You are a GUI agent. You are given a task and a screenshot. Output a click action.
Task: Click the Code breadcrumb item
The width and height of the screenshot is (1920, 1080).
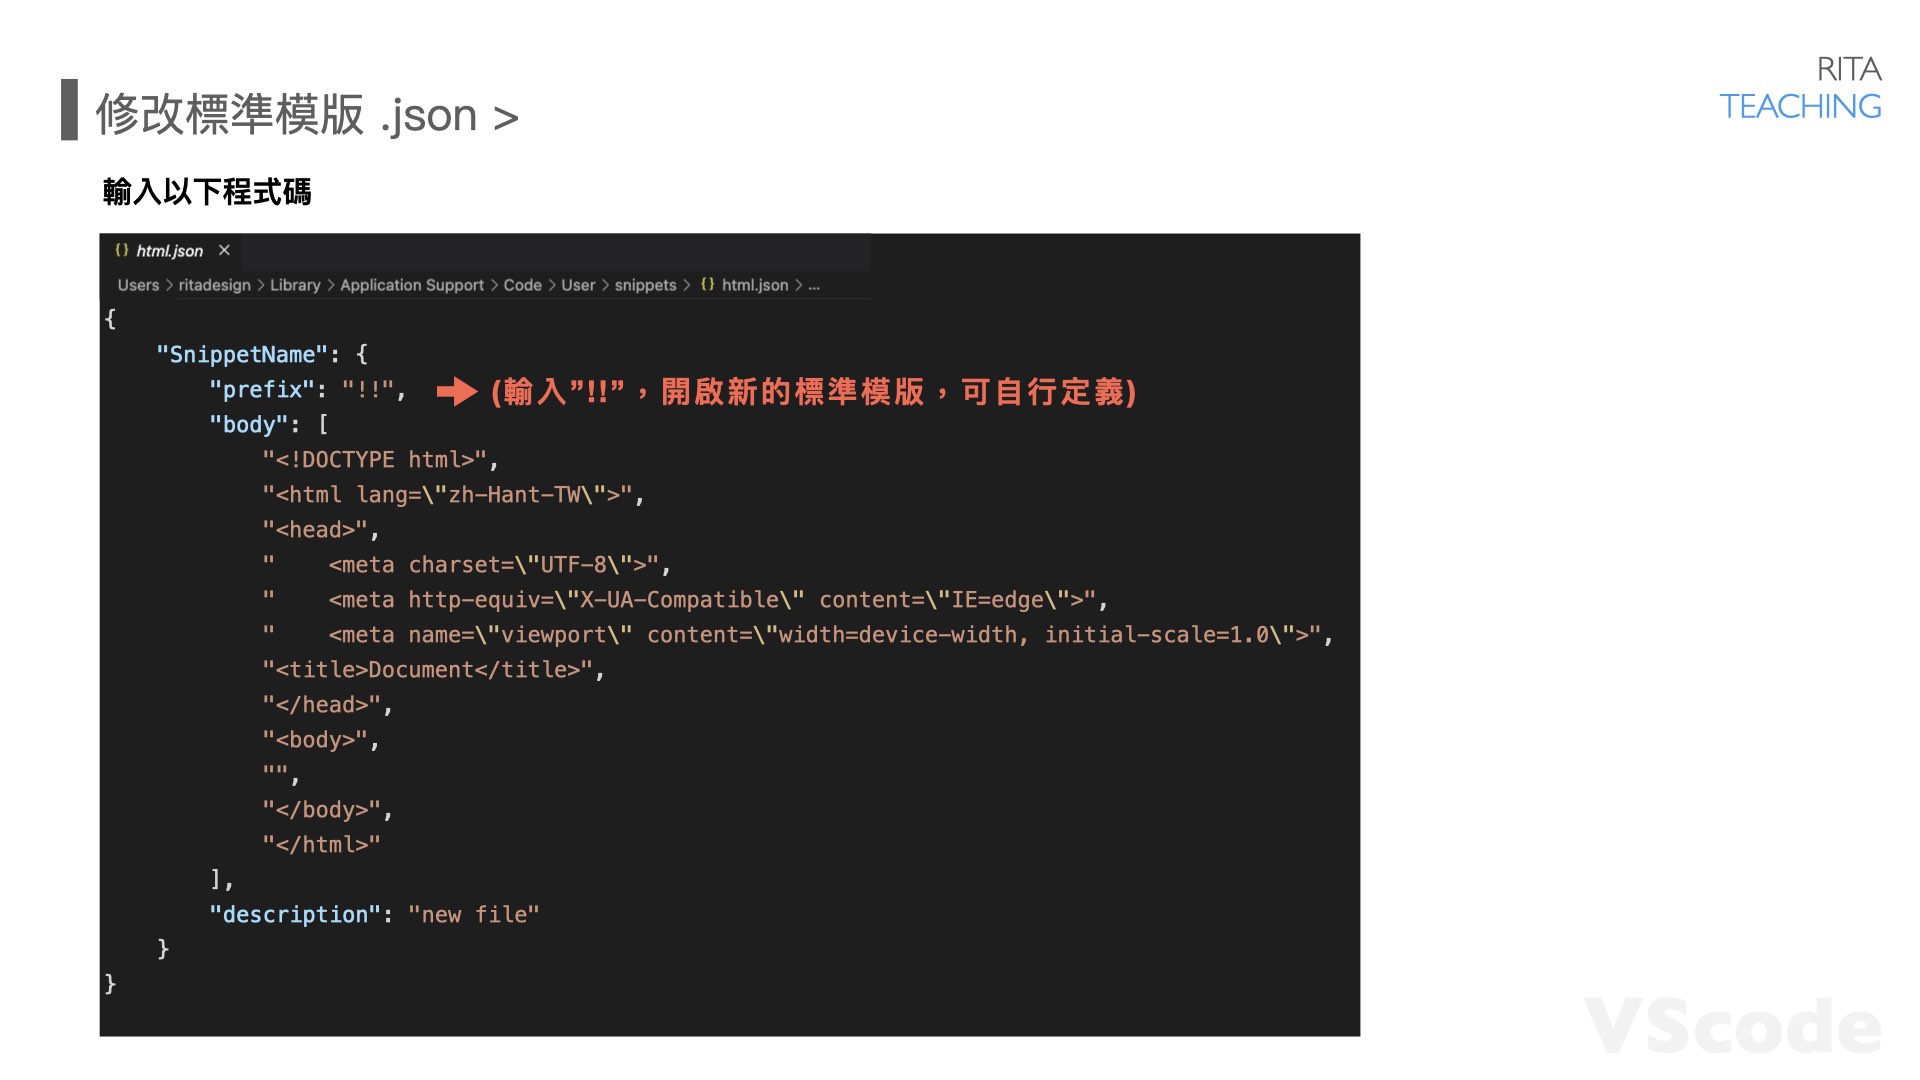[x=522, y=285]
